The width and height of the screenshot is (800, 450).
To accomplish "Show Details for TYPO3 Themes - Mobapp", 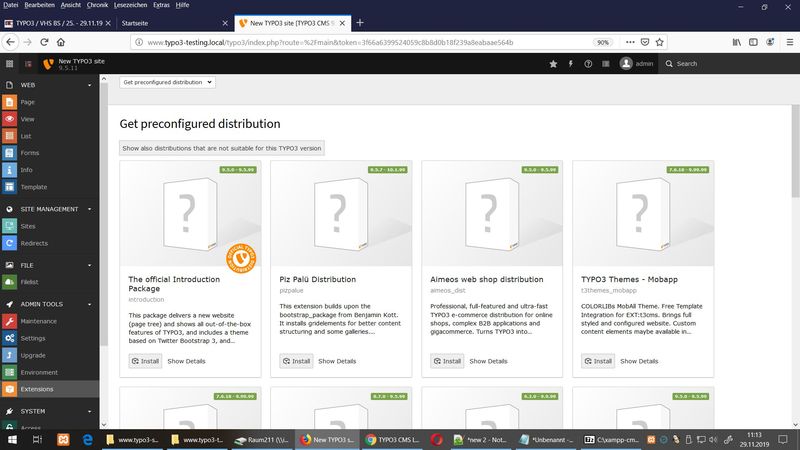I will click(639, 361).
